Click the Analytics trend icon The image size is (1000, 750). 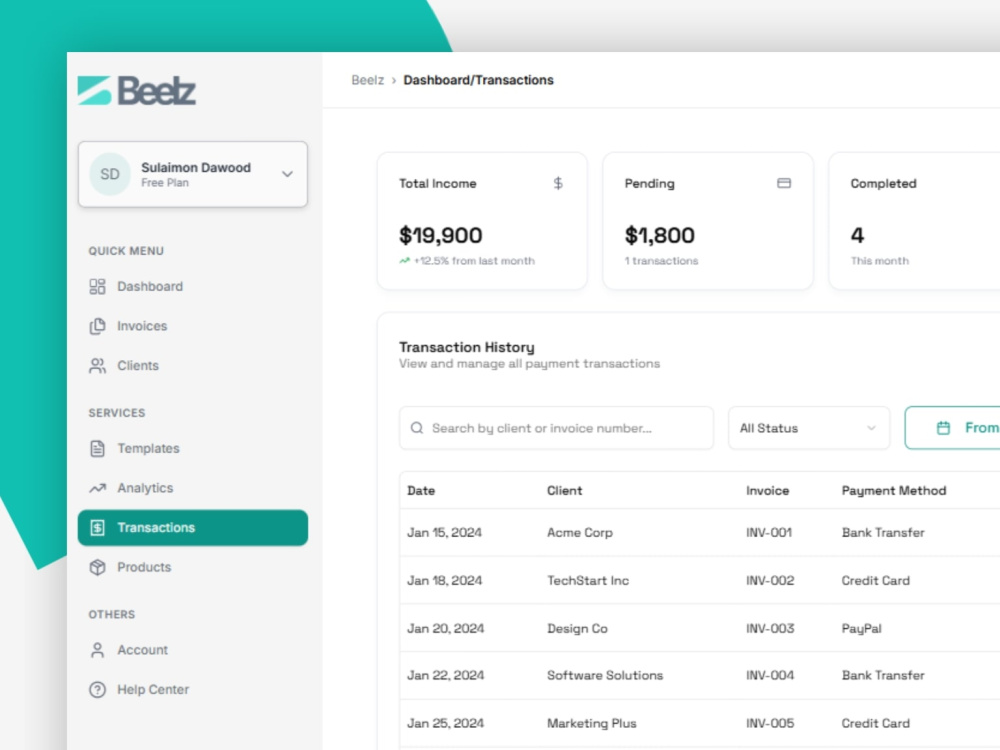97,488
